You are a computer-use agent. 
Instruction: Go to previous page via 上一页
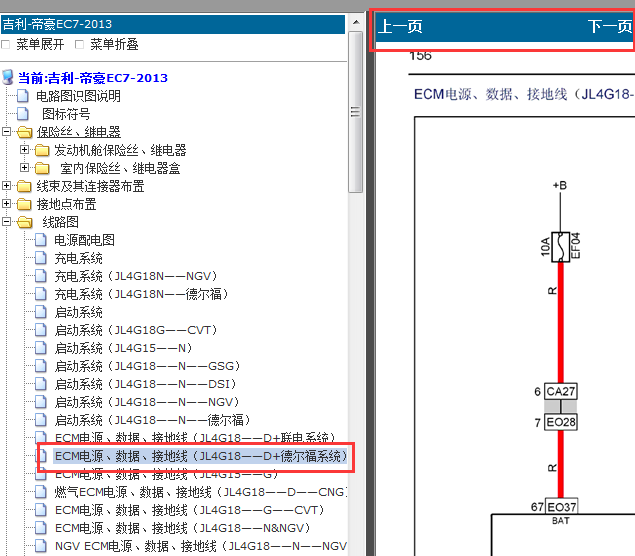tap(400, 27)
